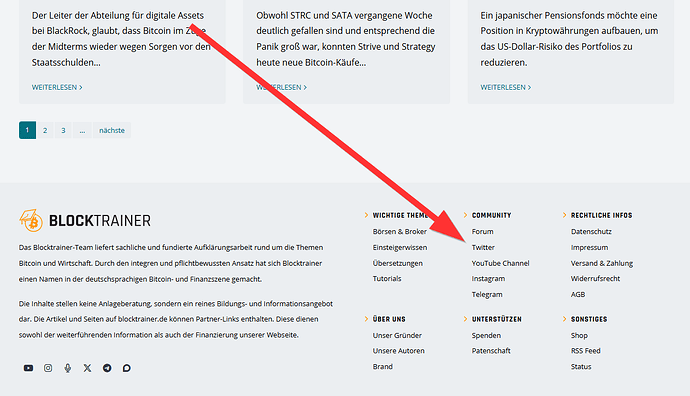
Task: Open the Telegram paper-plane icon
Action: click(107, 368)
